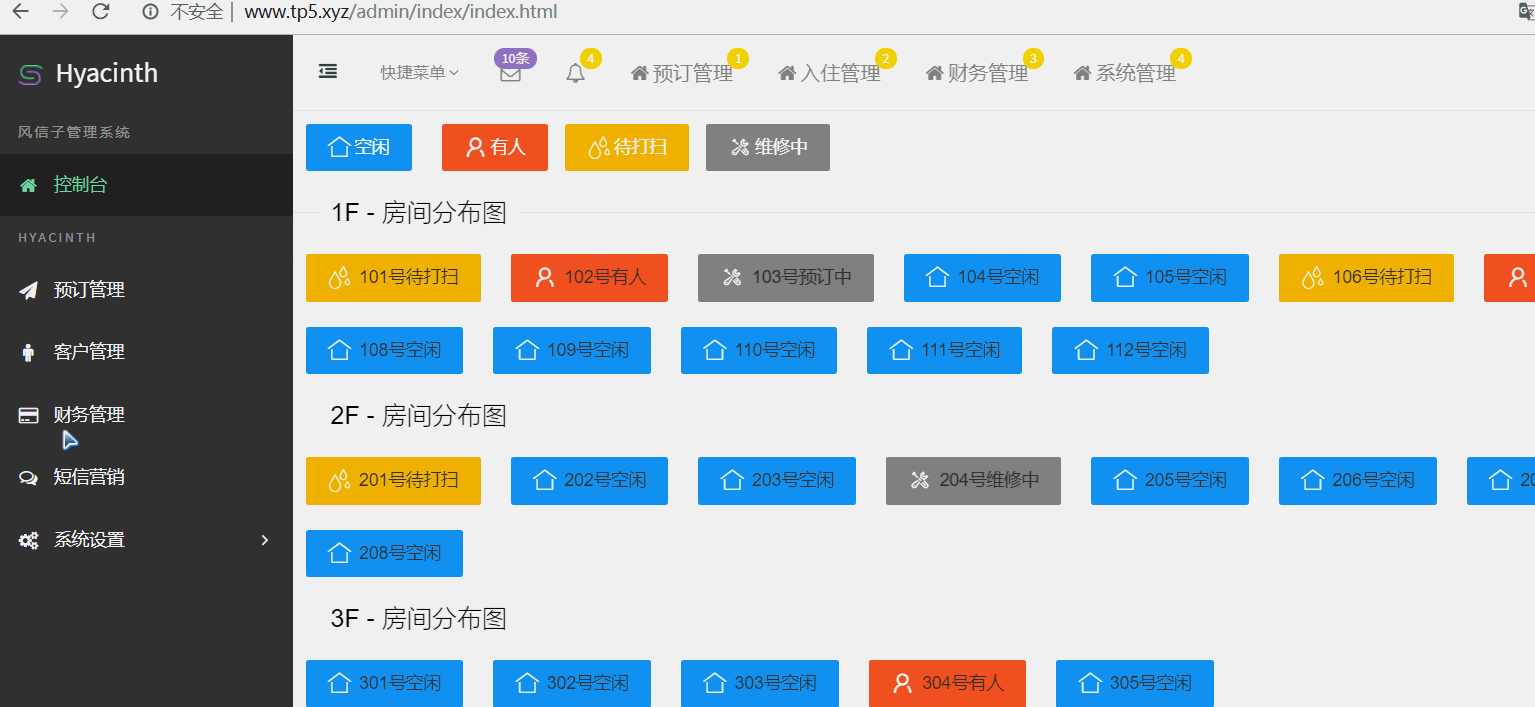Click the blue 空闲 status filter button

(359, 147)
